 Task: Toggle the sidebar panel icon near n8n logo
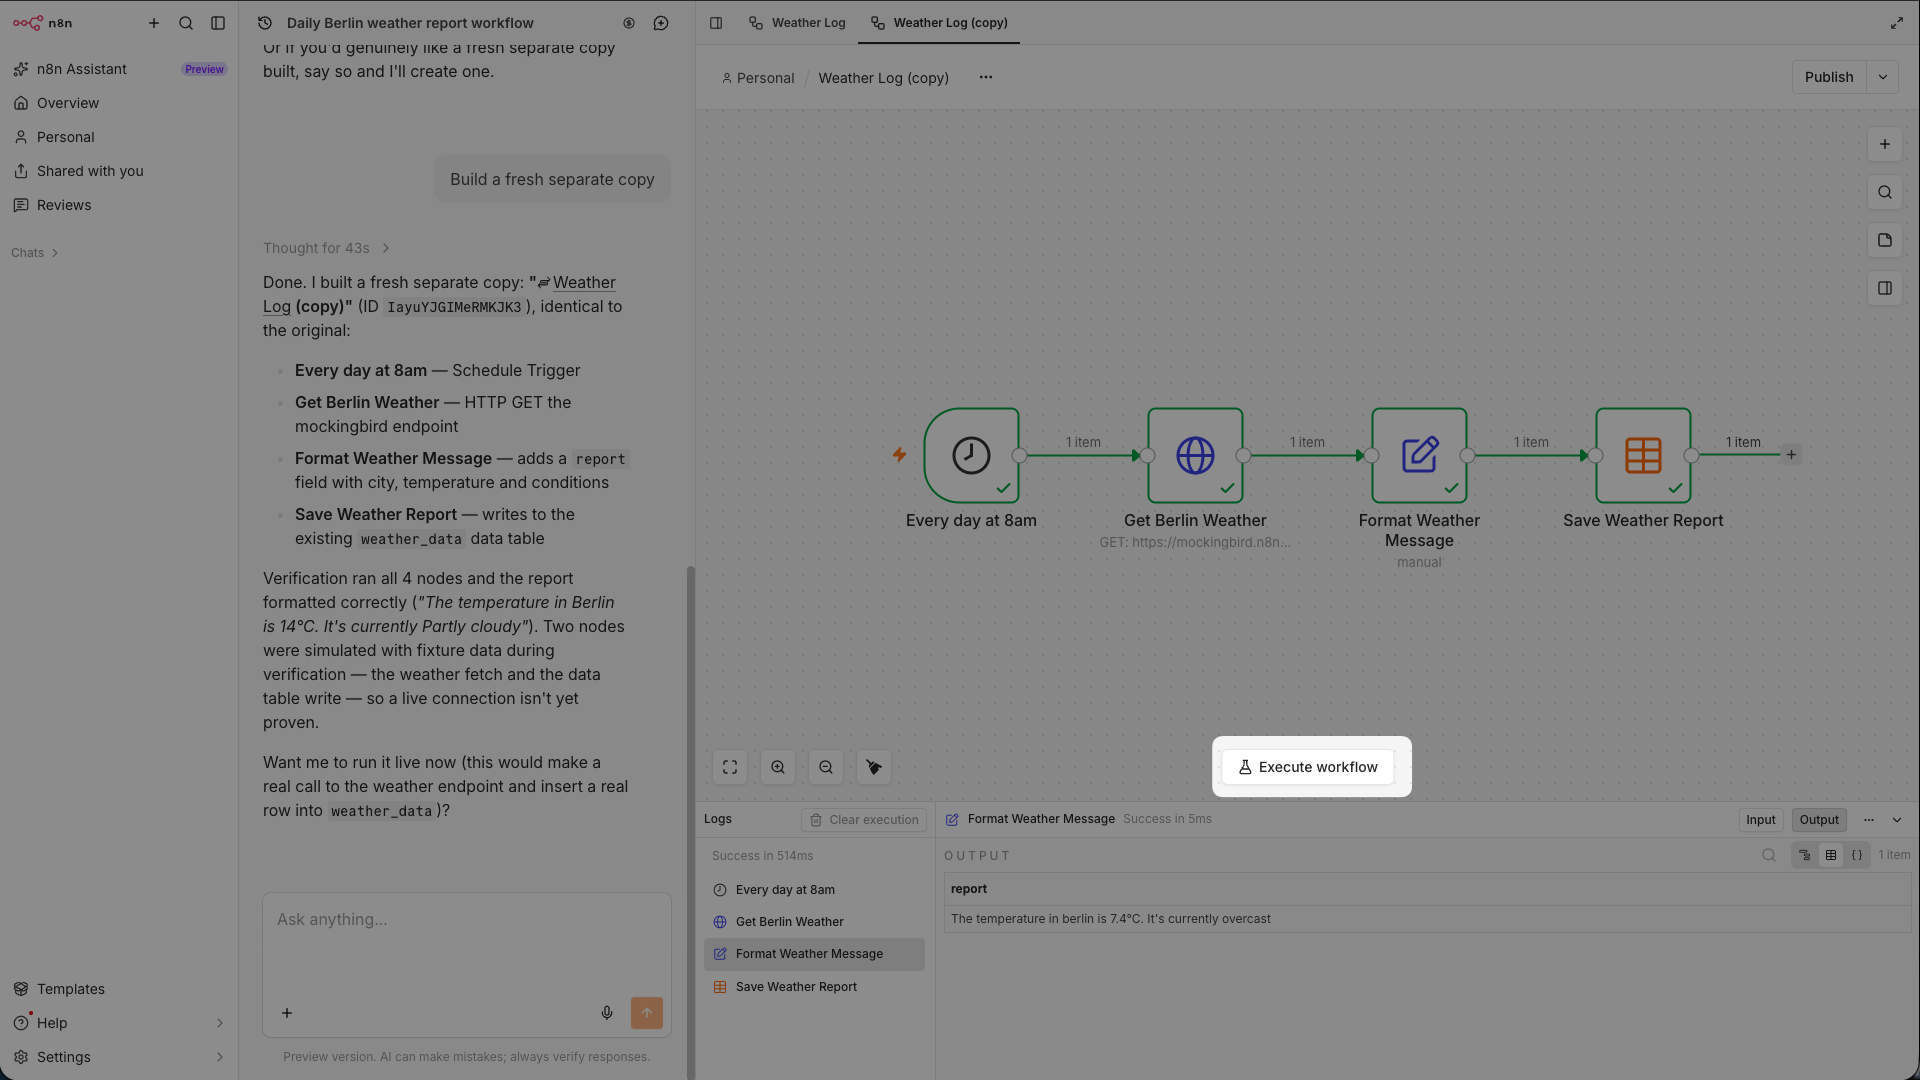click(218, 23)
